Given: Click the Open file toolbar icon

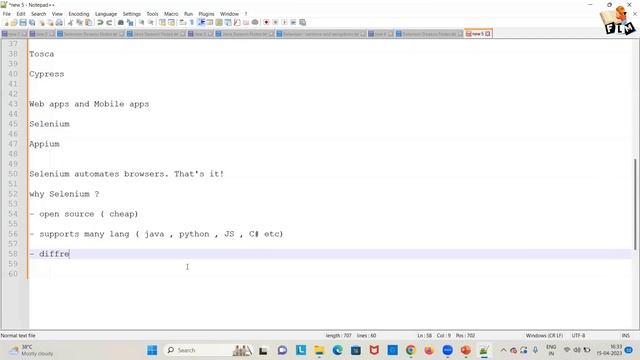Looking at the screenshot, I should click(x=14, y=22).
